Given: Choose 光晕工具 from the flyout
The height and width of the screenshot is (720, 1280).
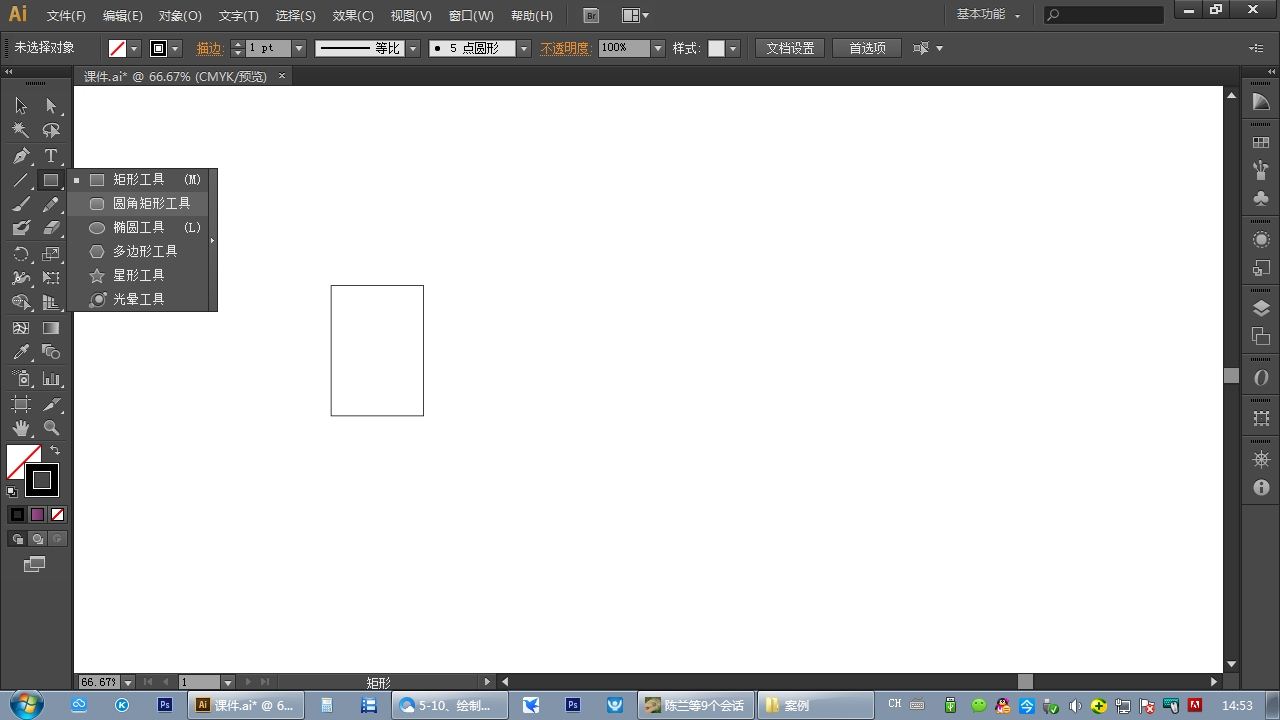Looking at the screenshot, I should pyautogui.click(x=138, y=299).
